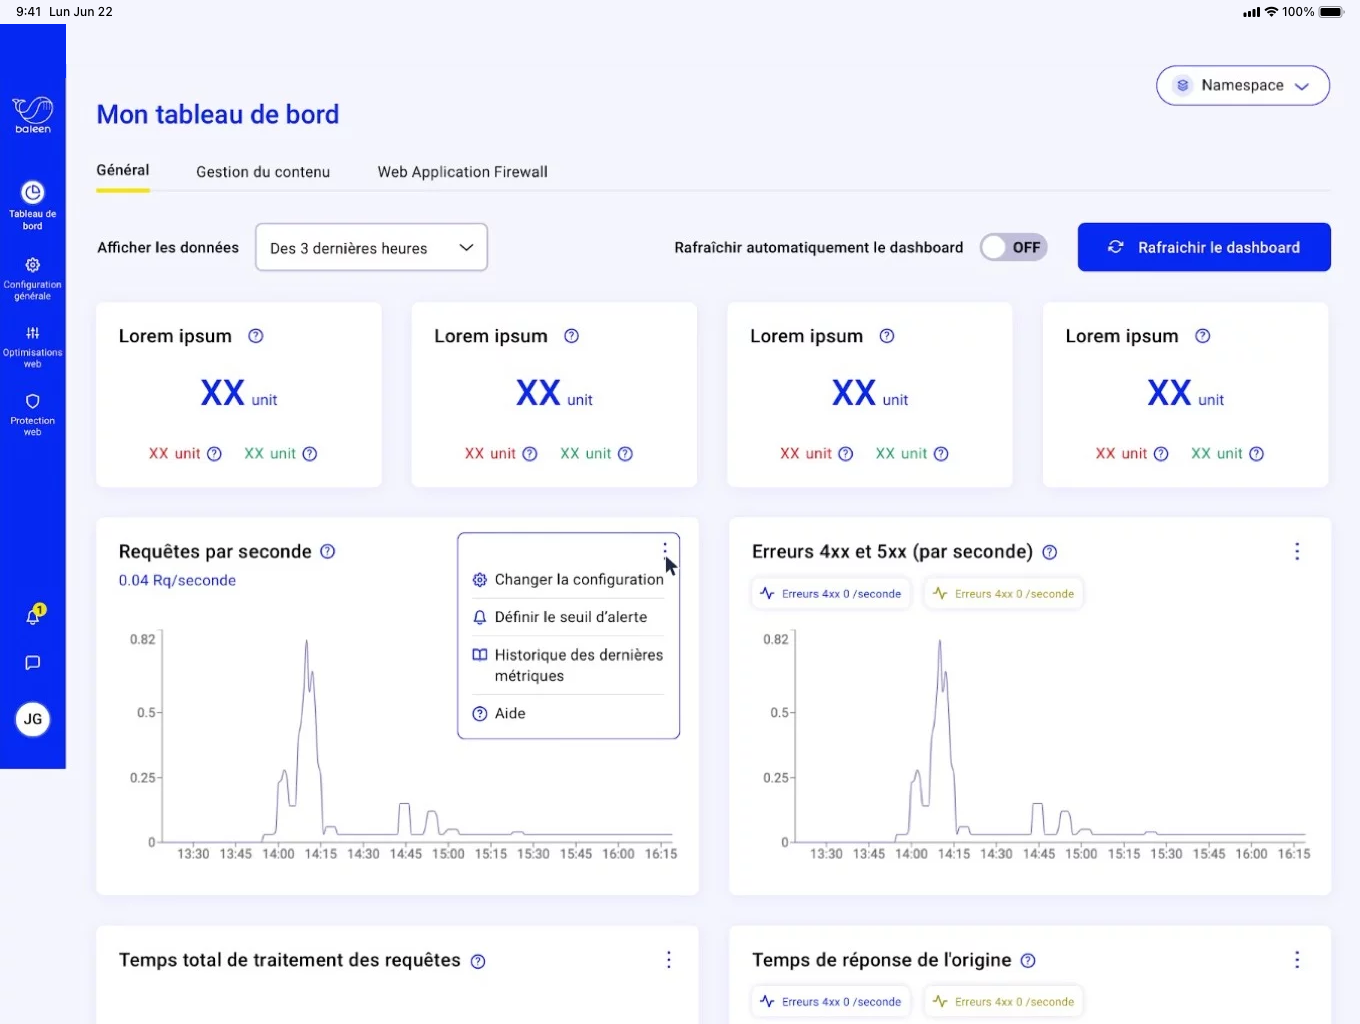Open options menu for Temps total de traitement
The width and height of the screenshot is (1360, 1024).
pos(669,960)
